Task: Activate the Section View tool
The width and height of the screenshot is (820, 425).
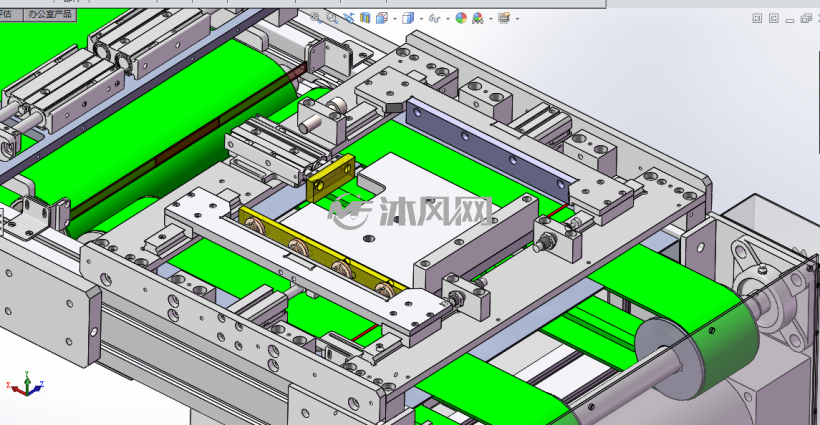Action: pyautogui.click(x=365, y=18)
